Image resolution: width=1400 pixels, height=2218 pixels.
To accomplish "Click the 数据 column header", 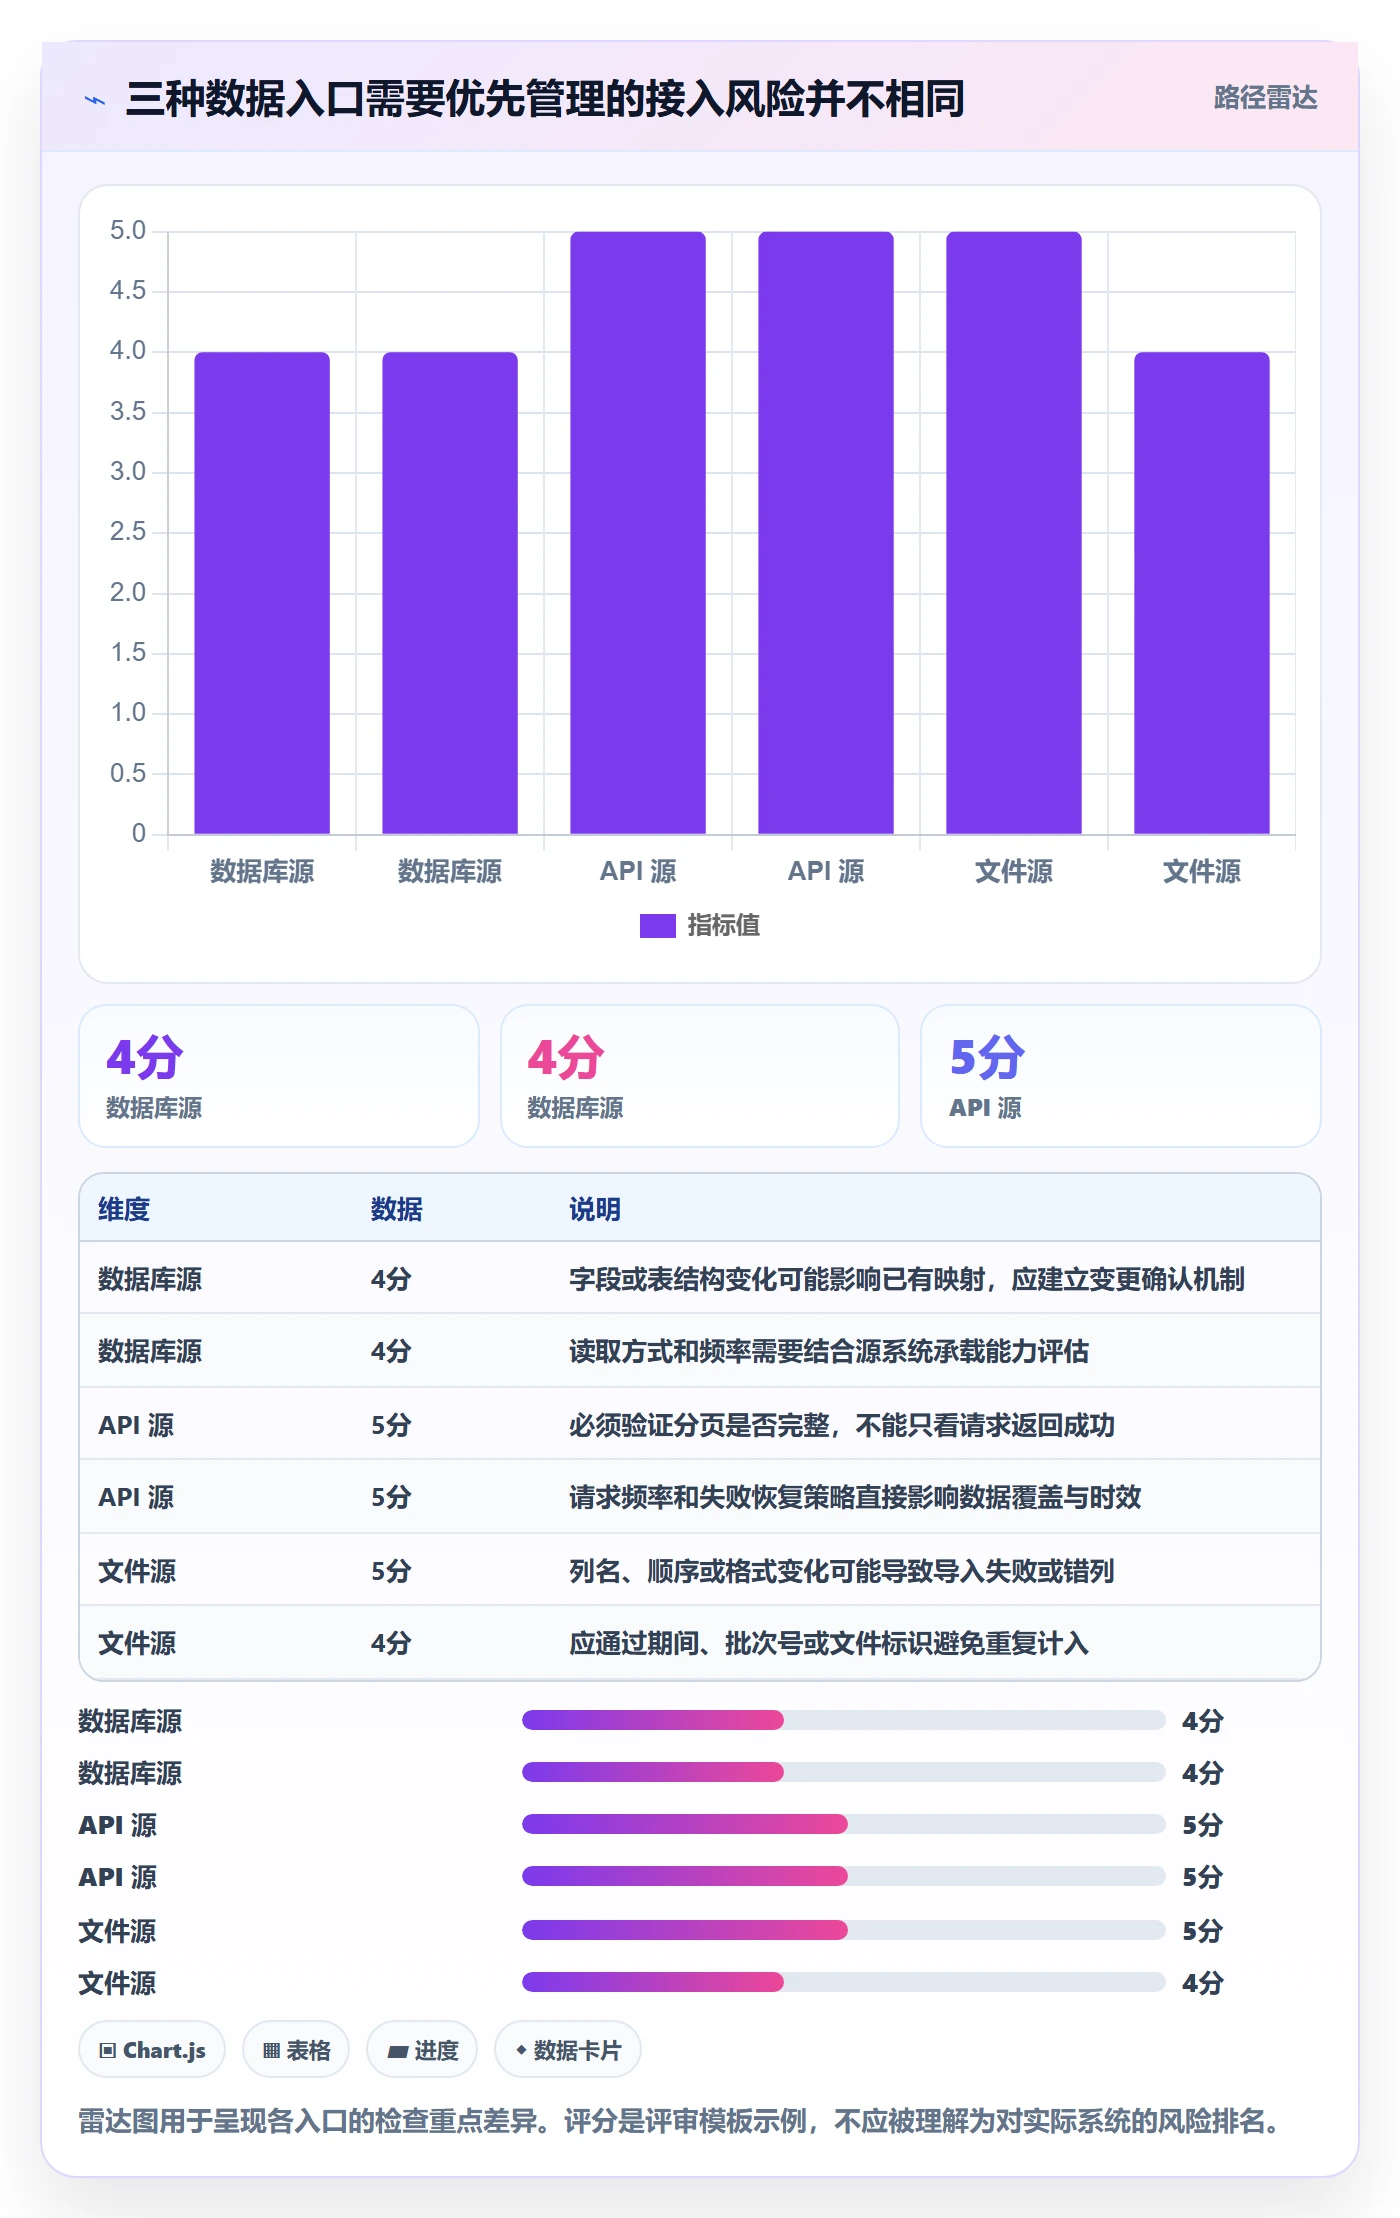I will click(x=396, y=1209).
